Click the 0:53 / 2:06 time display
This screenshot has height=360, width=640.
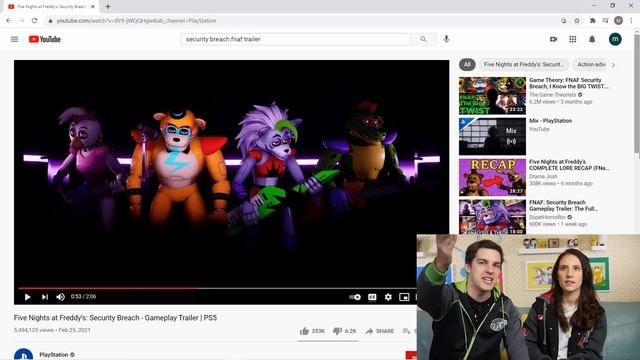(x=83, y=297)
